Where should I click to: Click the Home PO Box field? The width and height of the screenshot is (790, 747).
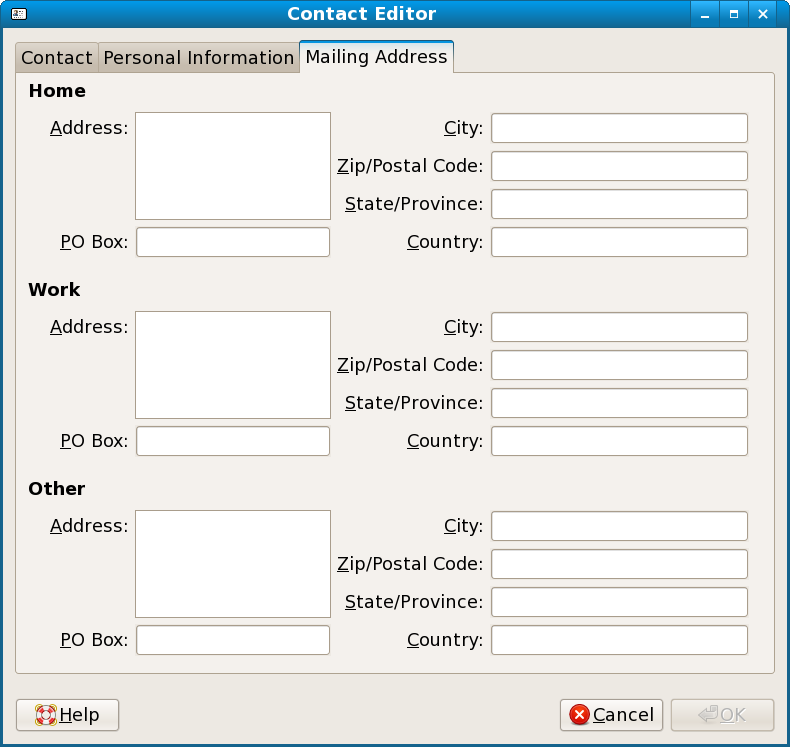[233, 242]
